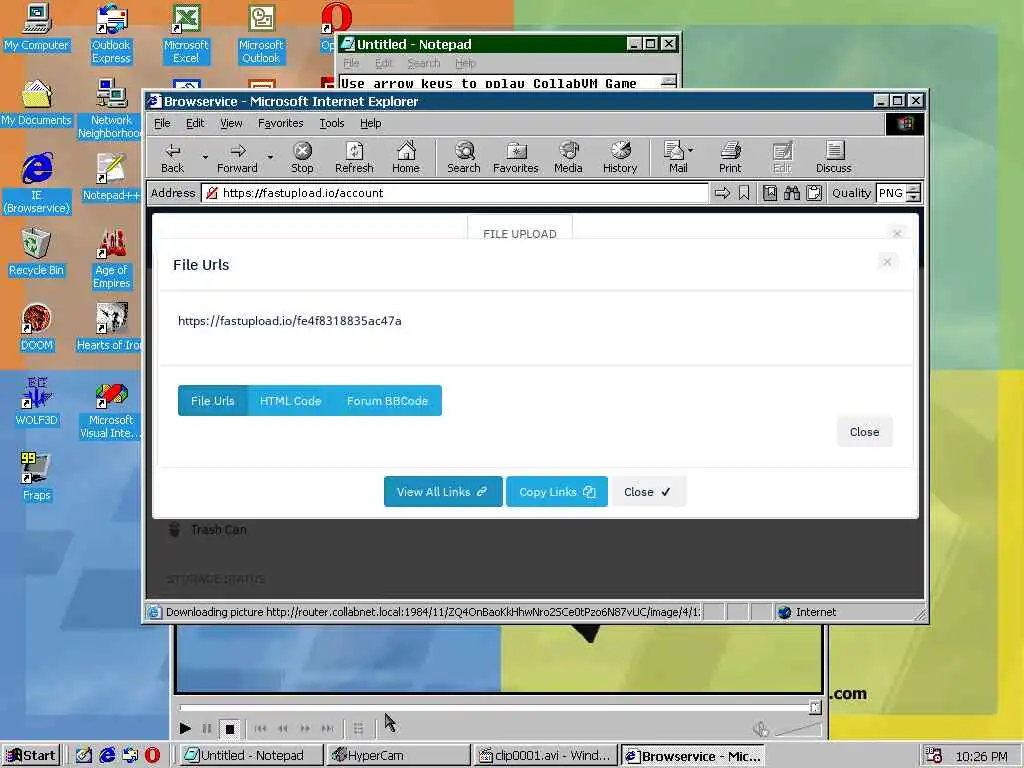Viewport: 1024px width, 768px height.
Task: Launch Age of Empires shortcut
Action: [x=111, y=259]
